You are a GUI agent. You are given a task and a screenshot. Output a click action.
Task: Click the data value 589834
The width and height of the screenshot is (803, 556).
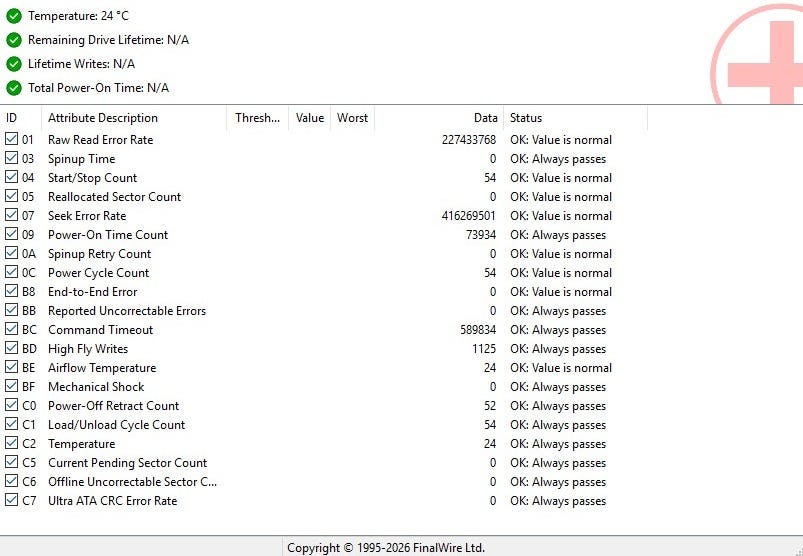tap(478, 330)
